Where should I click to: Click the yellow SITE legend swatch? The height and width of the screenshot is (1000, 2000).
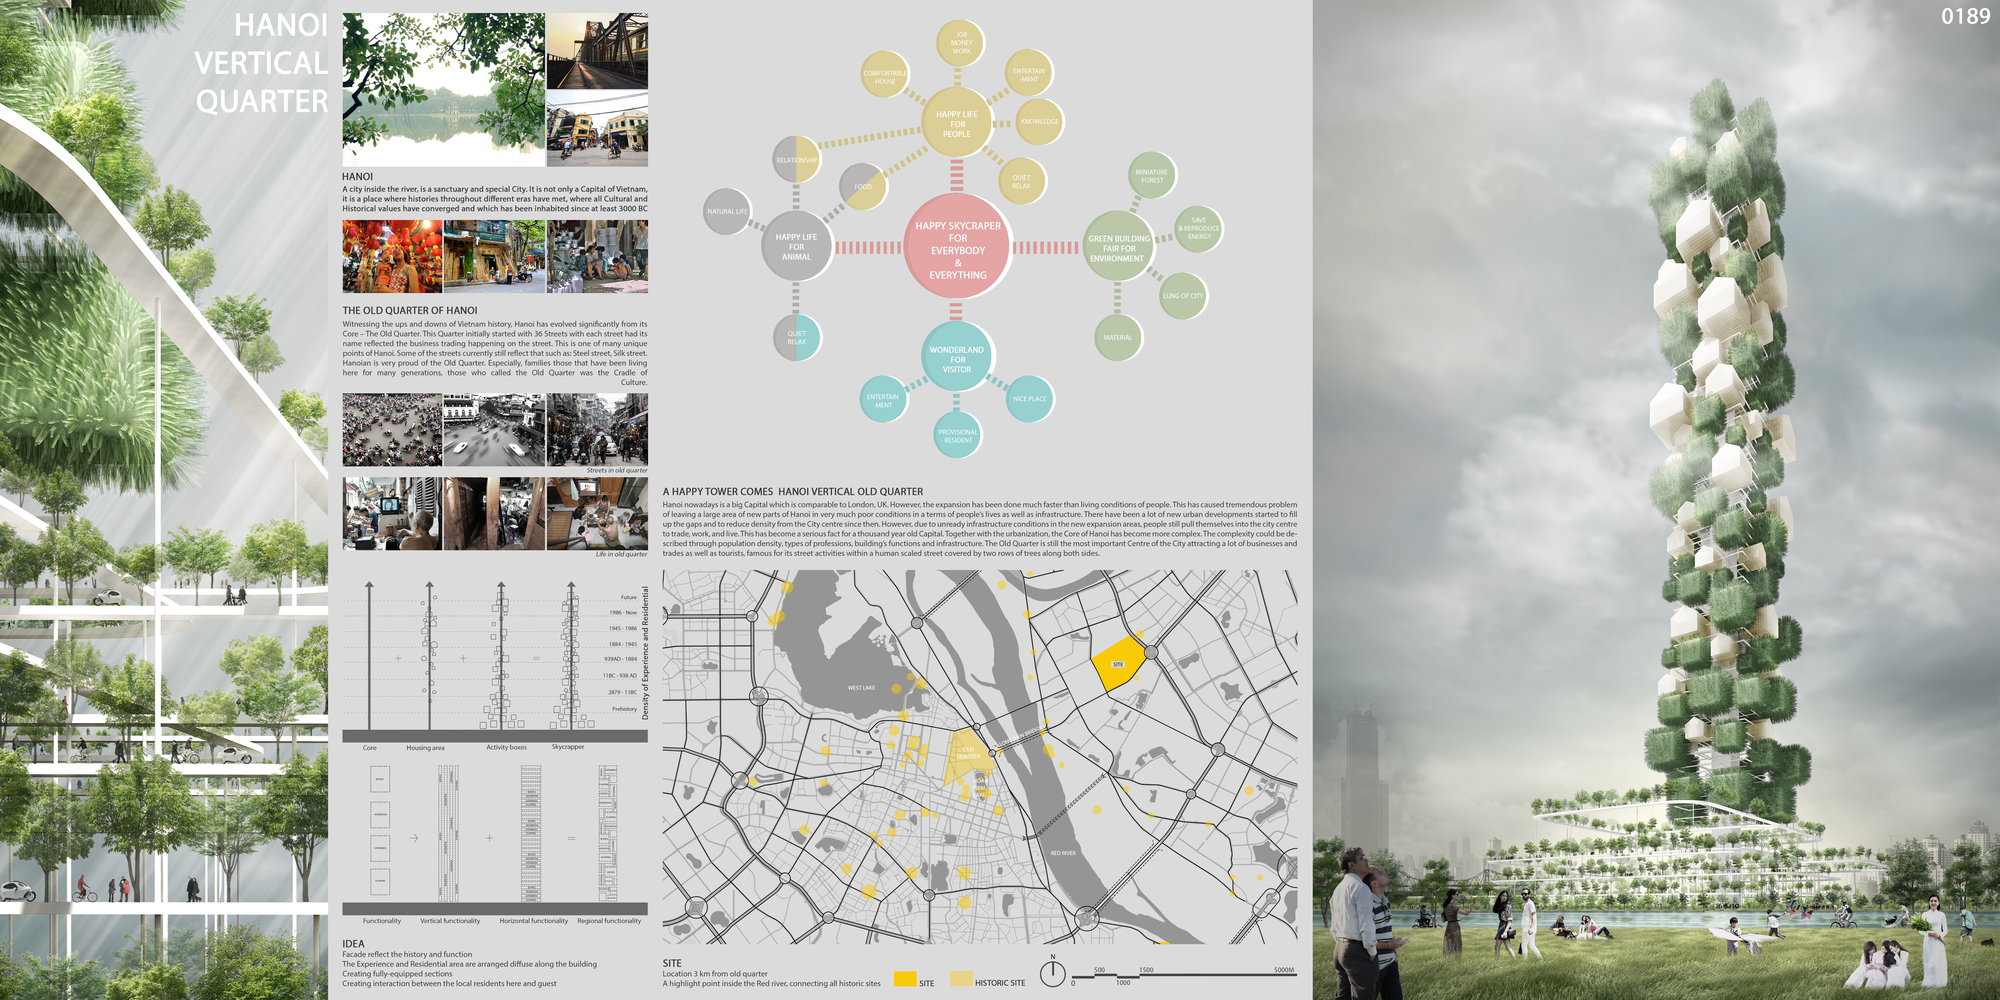tap(904, 980)
